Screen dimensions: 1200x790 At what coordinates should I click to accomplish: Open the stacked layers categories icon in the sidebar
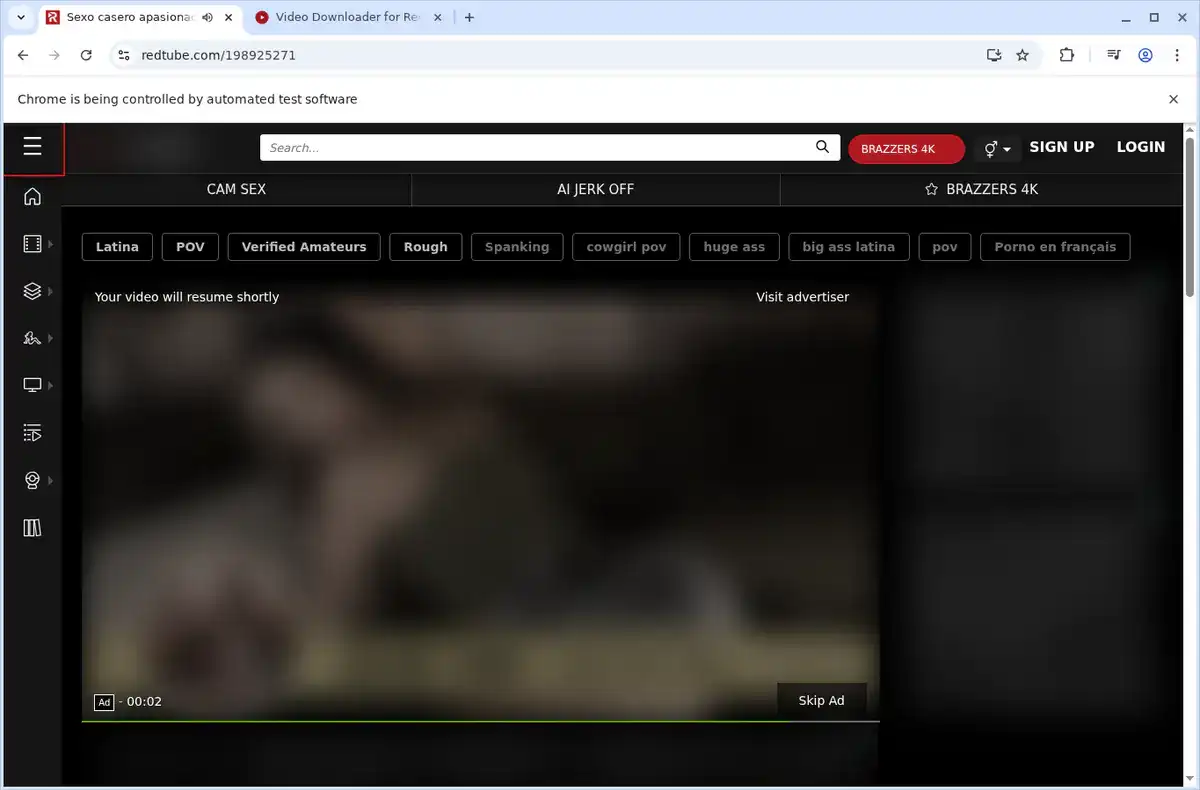tap(32, 291)
